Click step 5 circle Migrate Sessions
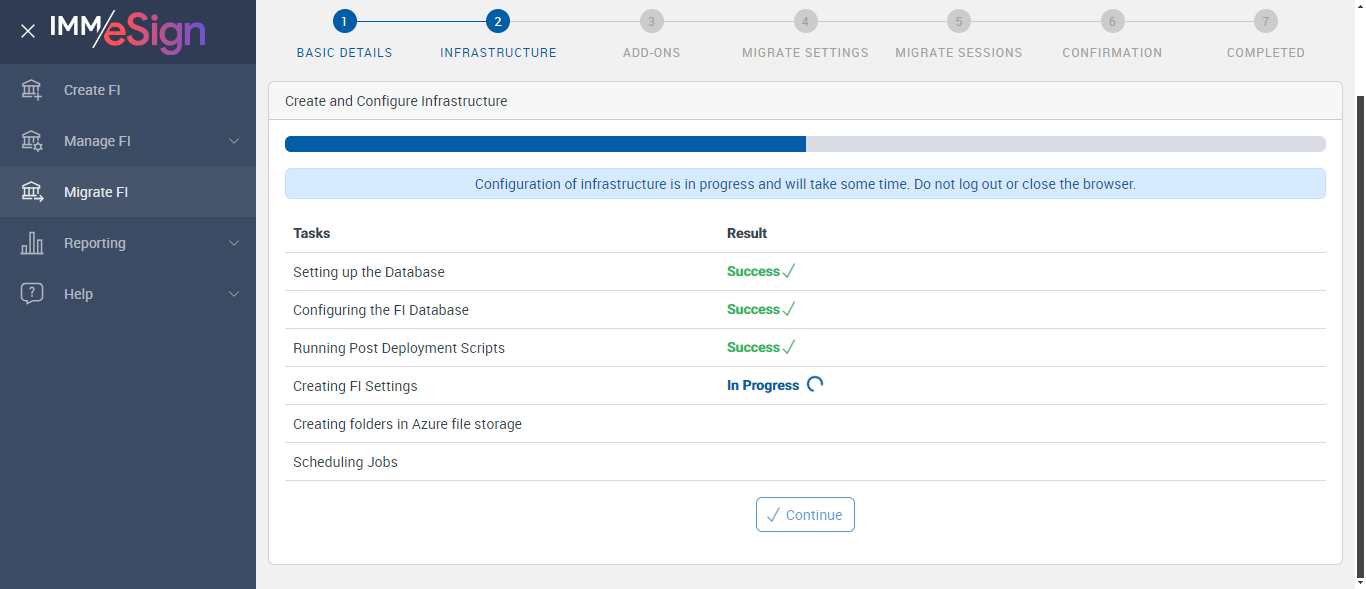This screenshot has width=1366, height=589. pyautogui.click(x=958, y=21)
